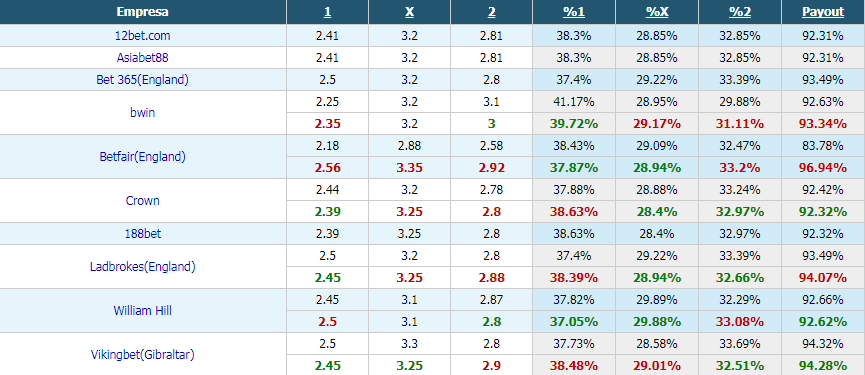This screenshot has height=375, width=865.
Task: Open the Asiabet88 bookmaker link
Action: 143,58
